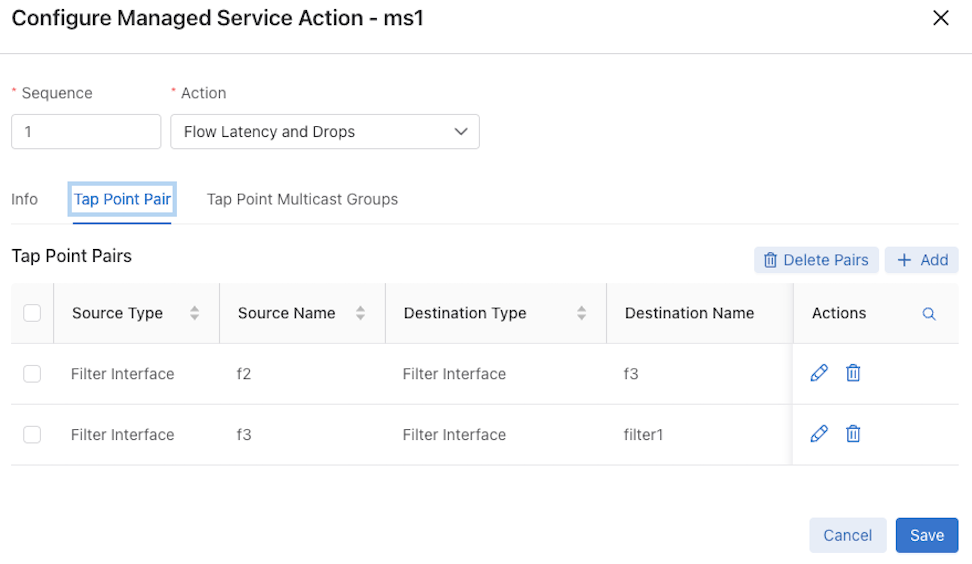
Task: Edit the f2 to f3 pair
Action: click(x=819, y=373)
